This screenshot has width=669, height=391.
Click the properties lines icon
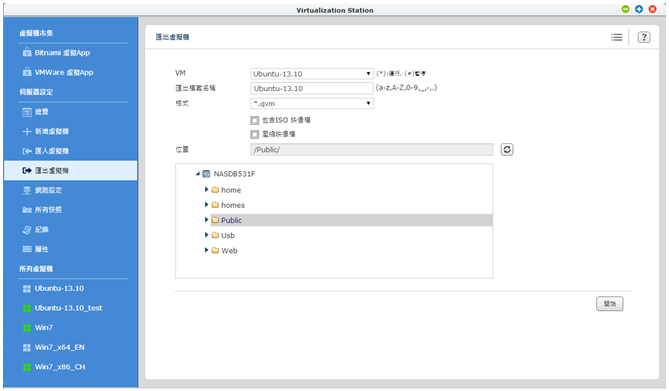27,249
